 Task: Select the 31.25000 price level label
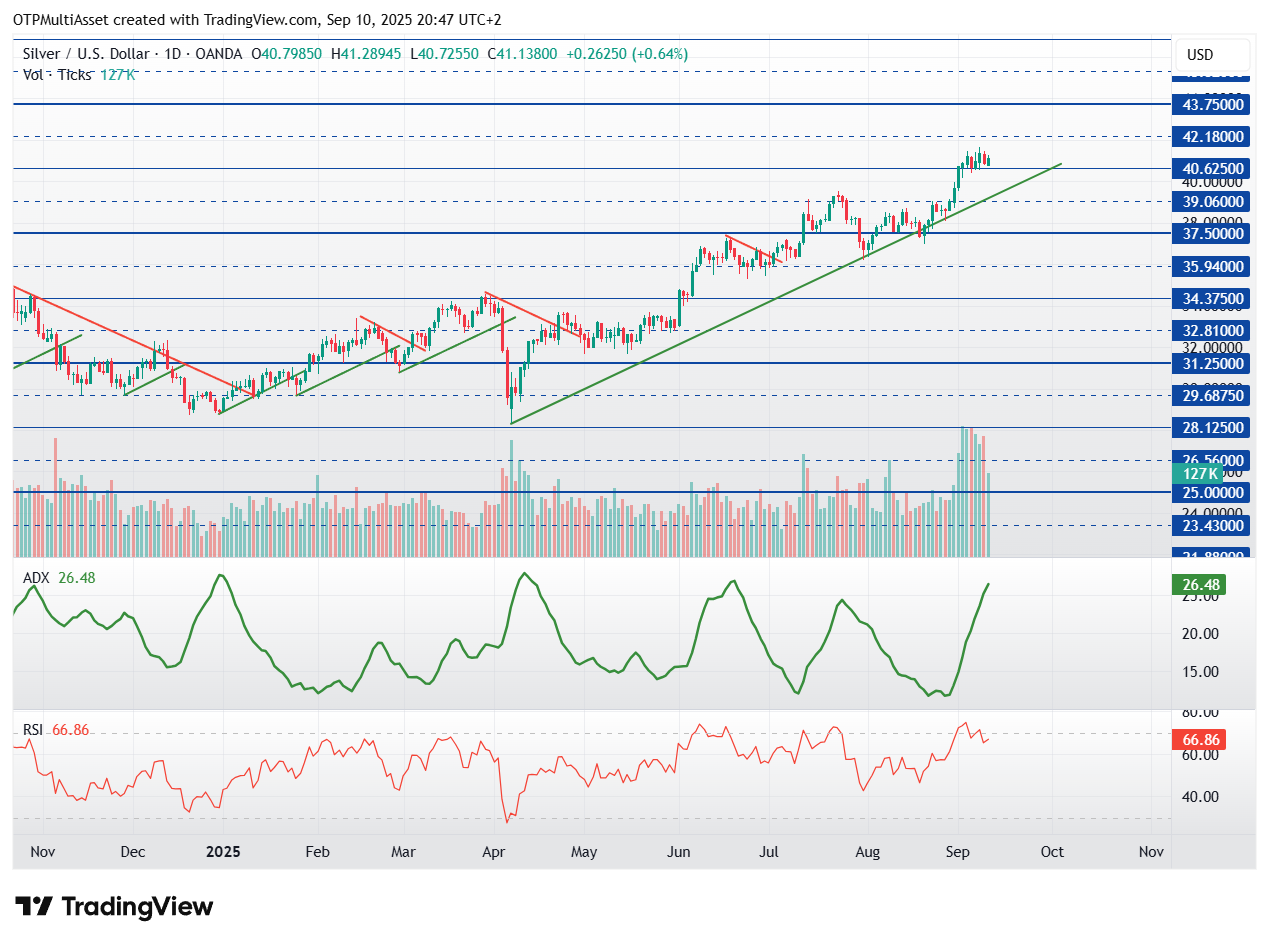[x=1212, y=363]
